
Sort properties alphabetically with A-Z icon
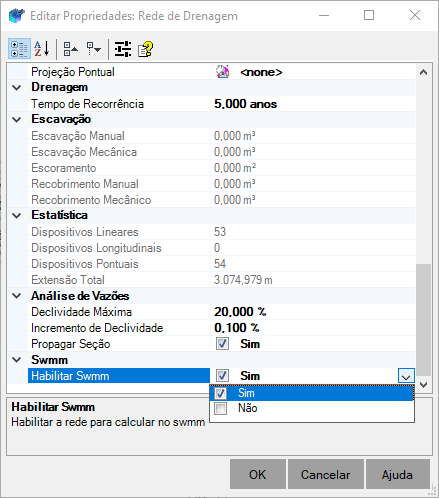[42, 49]
